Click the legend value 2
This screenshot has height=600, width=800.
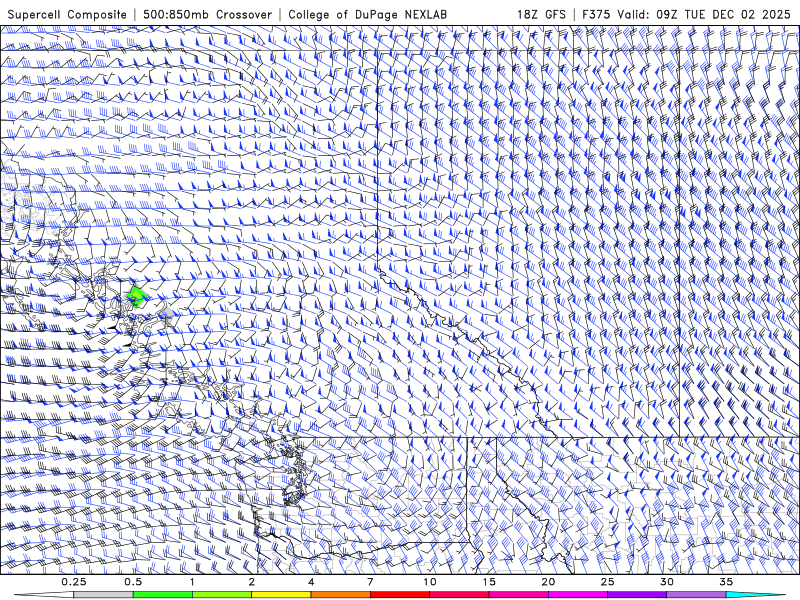pos(252,582)
